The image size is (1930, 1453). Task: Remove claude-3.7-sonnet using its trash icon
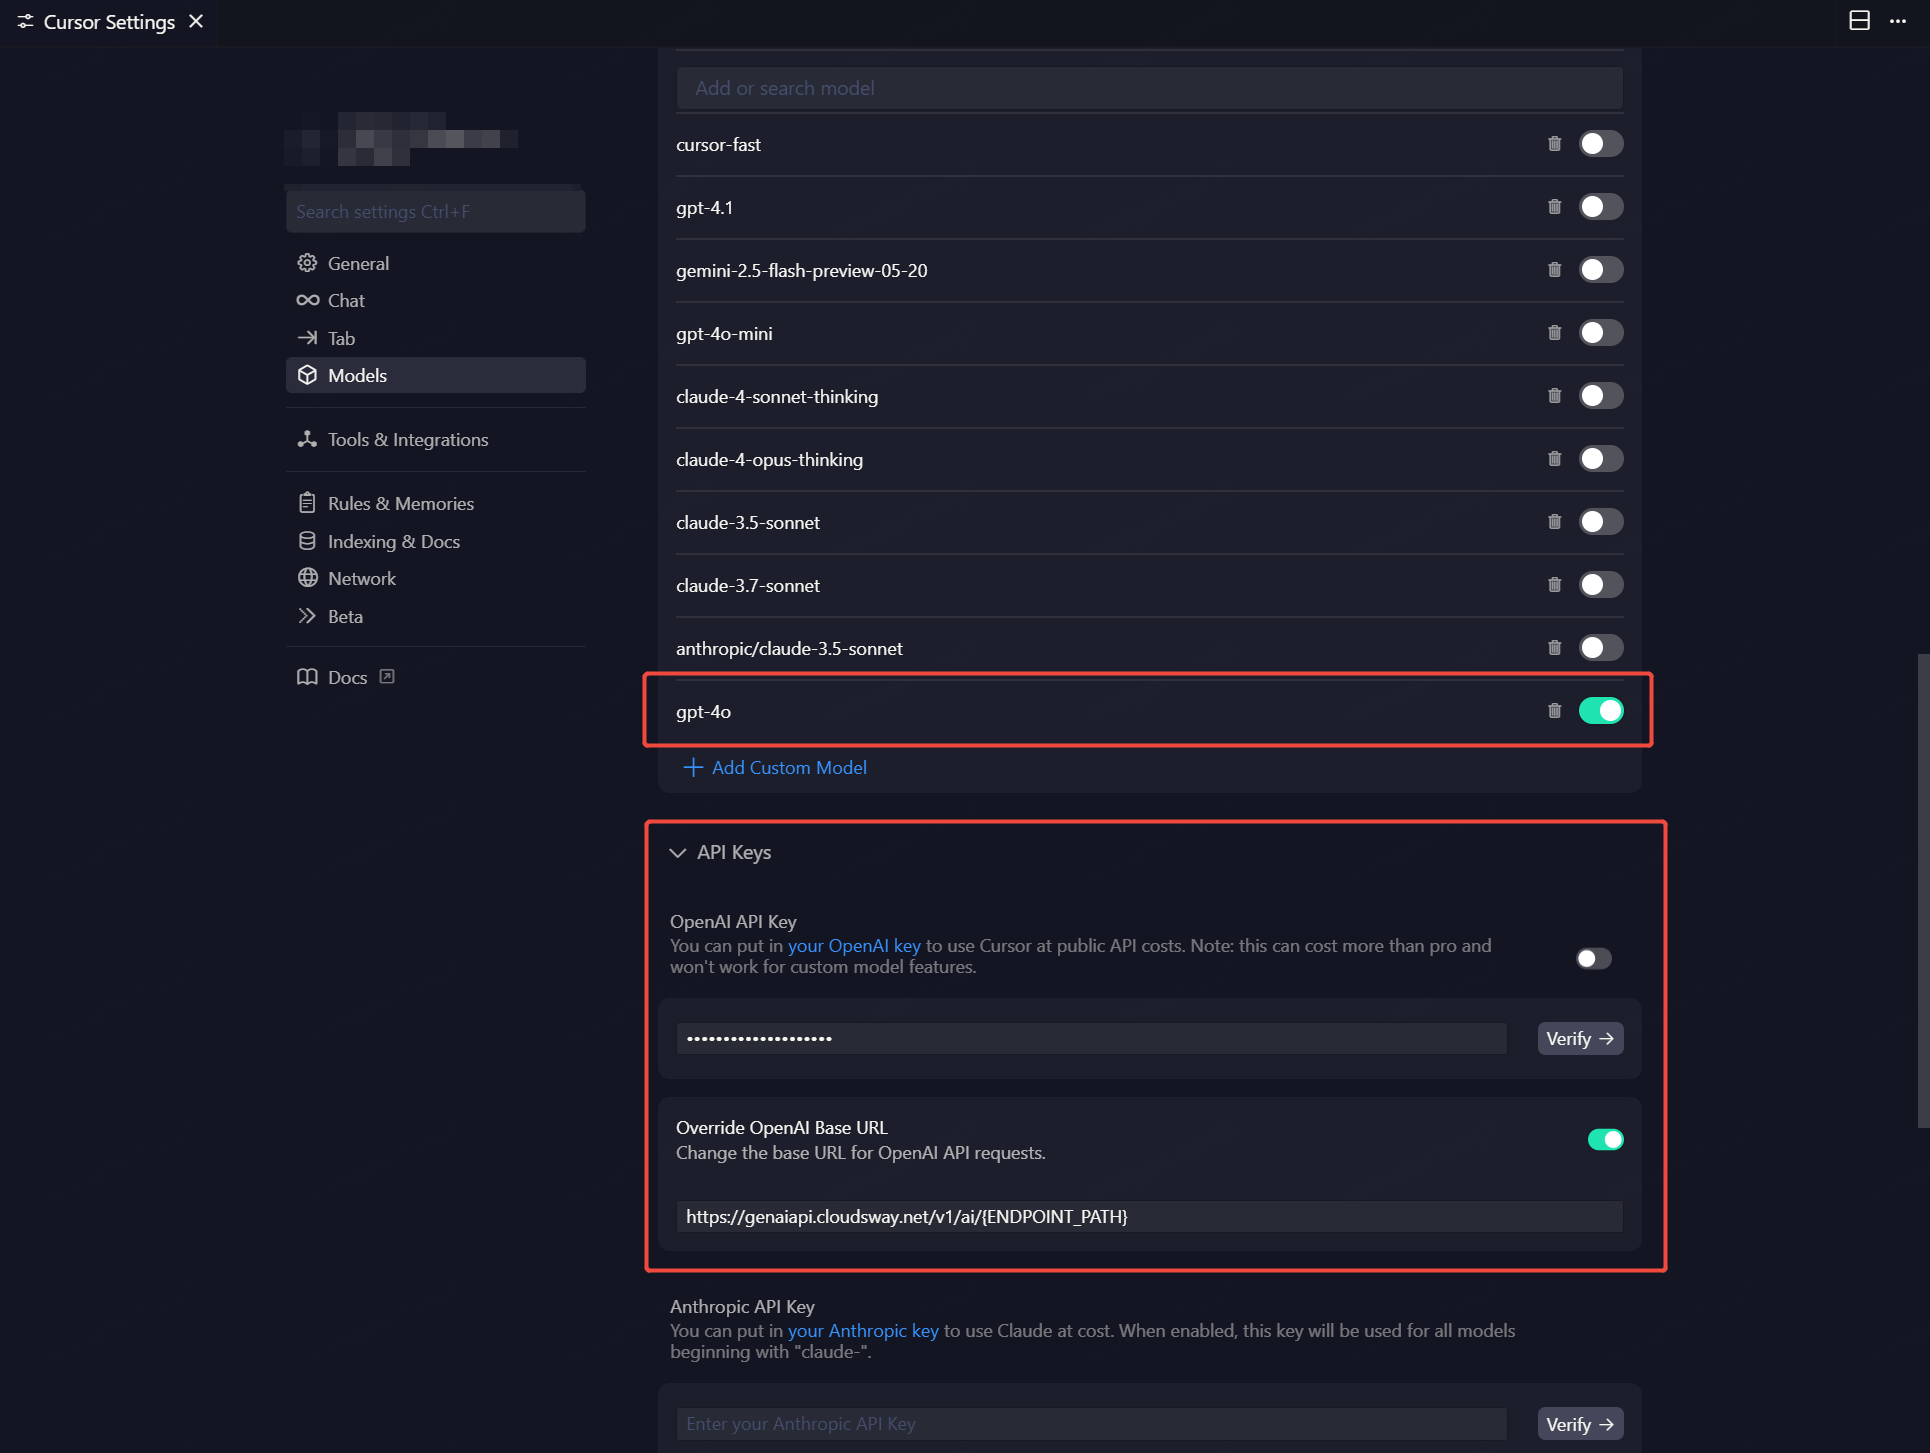(x=1554, y=585)
